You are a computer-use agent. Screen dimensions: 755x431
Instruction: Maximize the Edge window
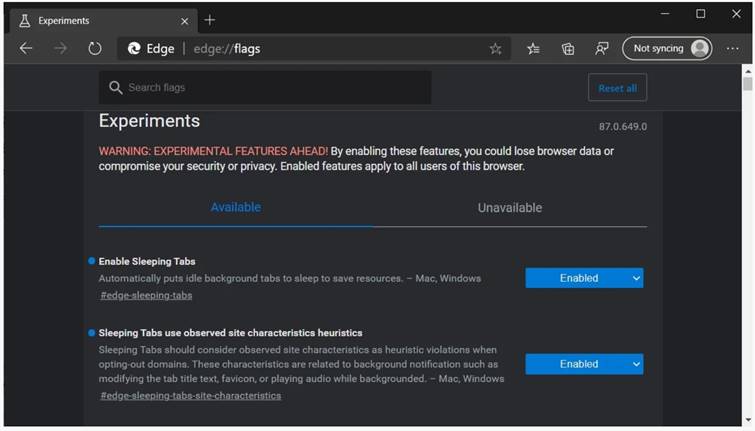point(701,14)
